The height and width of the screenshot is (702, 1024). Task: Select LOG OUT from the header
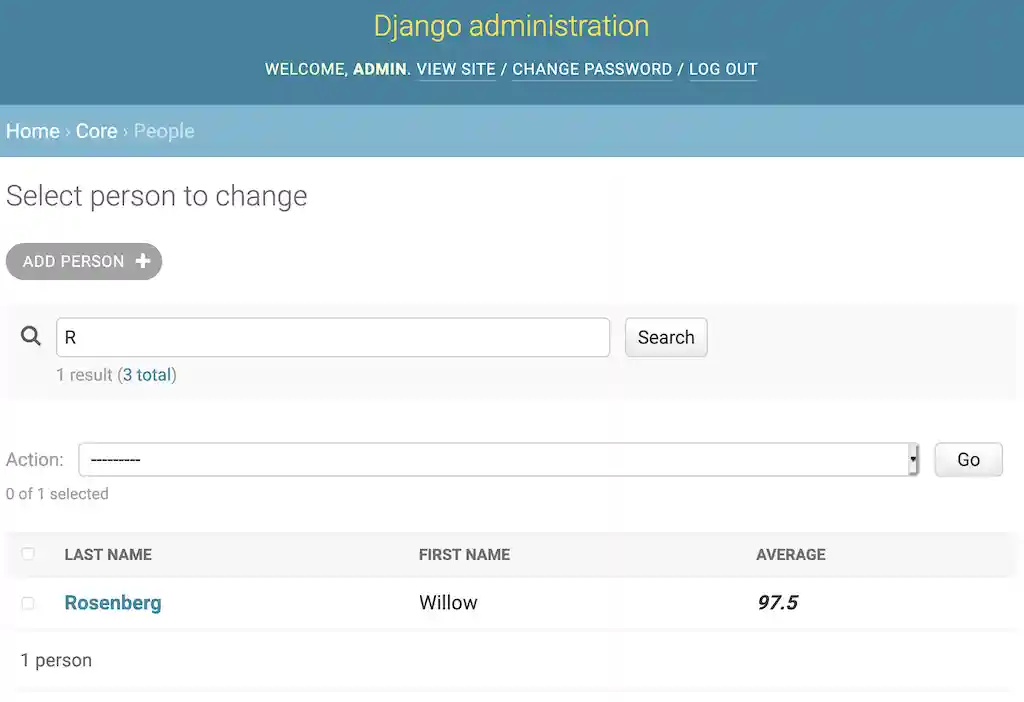(x=723, y=69)
